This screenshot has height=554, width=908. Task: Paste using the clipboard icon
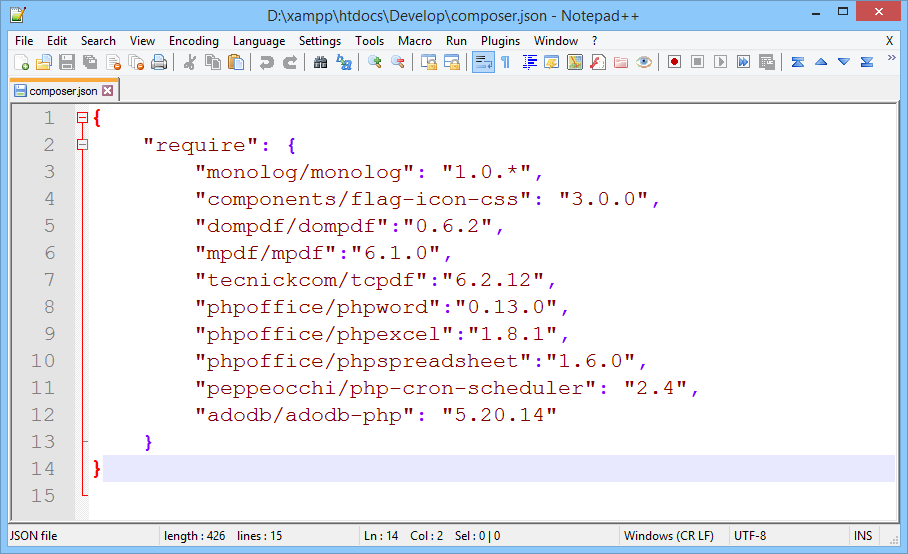(236, 62)
